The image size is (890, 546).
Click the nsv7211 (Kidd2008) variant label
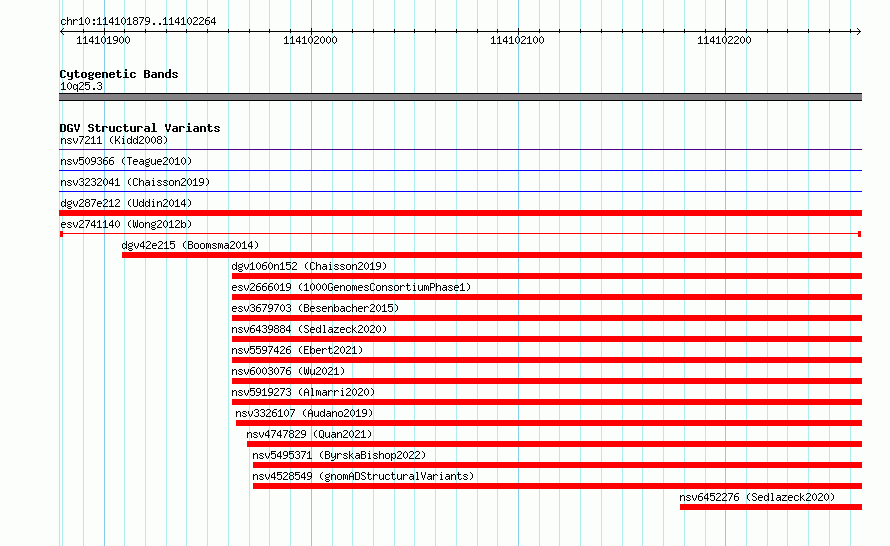pyautogui.click(x=114, y=140)
